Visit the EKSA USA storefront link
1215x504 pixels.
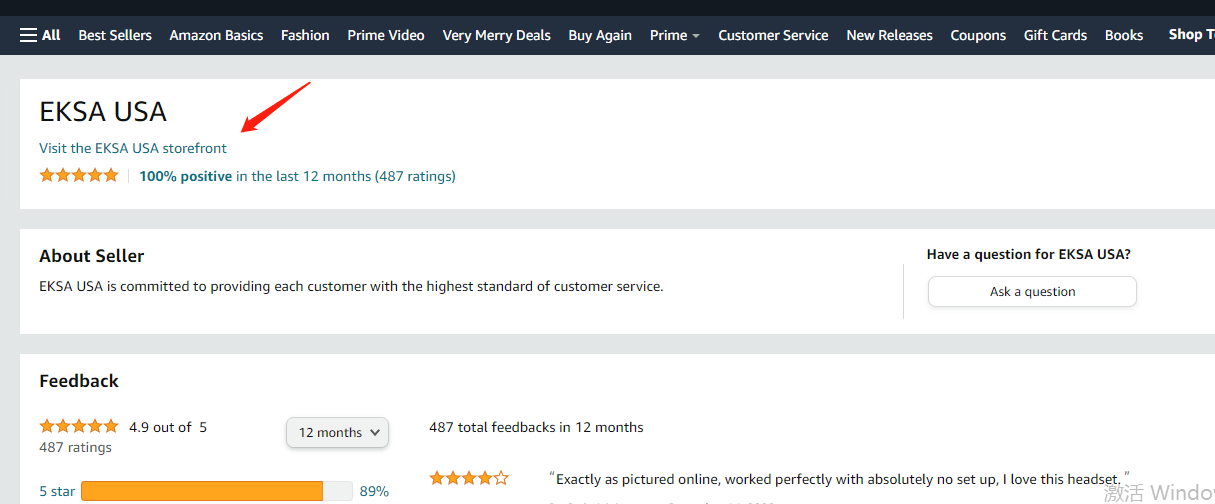tap(133, 148)
